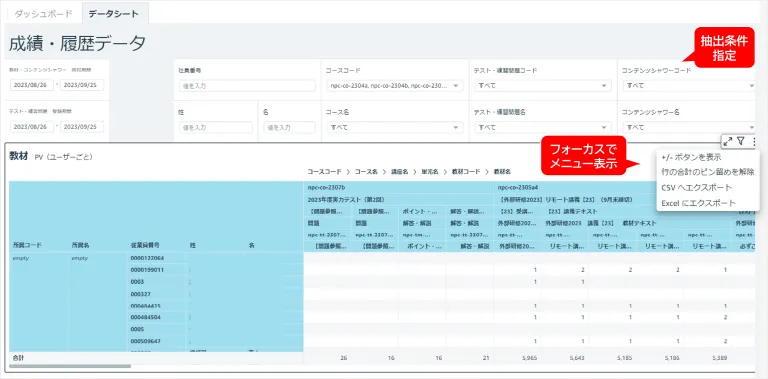Choose 'CSV へエクスポート' from the menu

[696, 188]
